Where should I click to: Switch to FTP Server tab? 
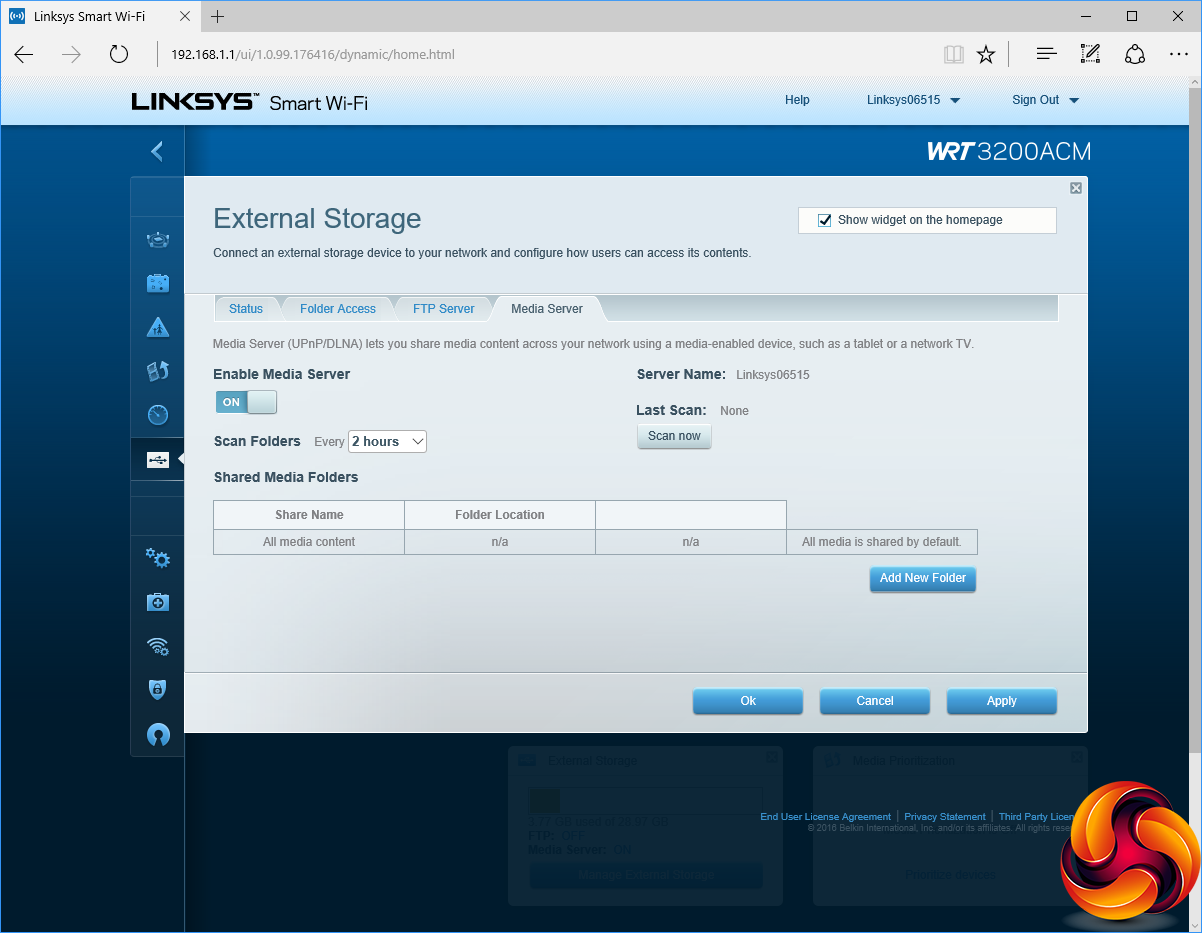click(443, 309)
